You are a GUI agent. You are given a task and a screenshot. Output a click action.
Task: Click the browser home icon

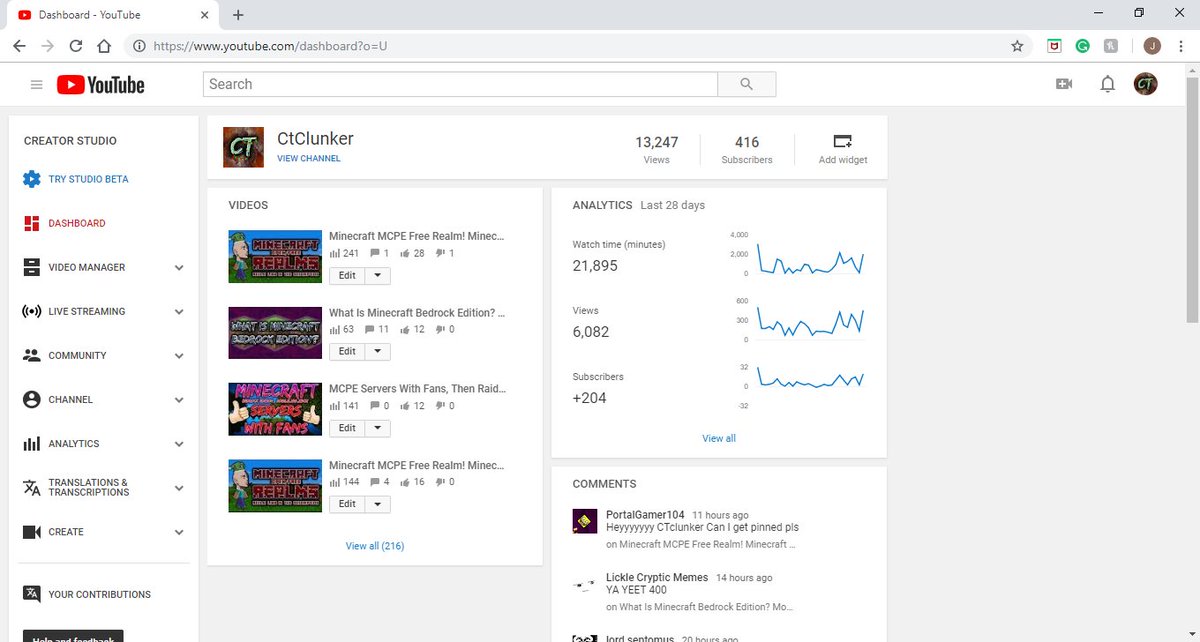tap(104, 46)
